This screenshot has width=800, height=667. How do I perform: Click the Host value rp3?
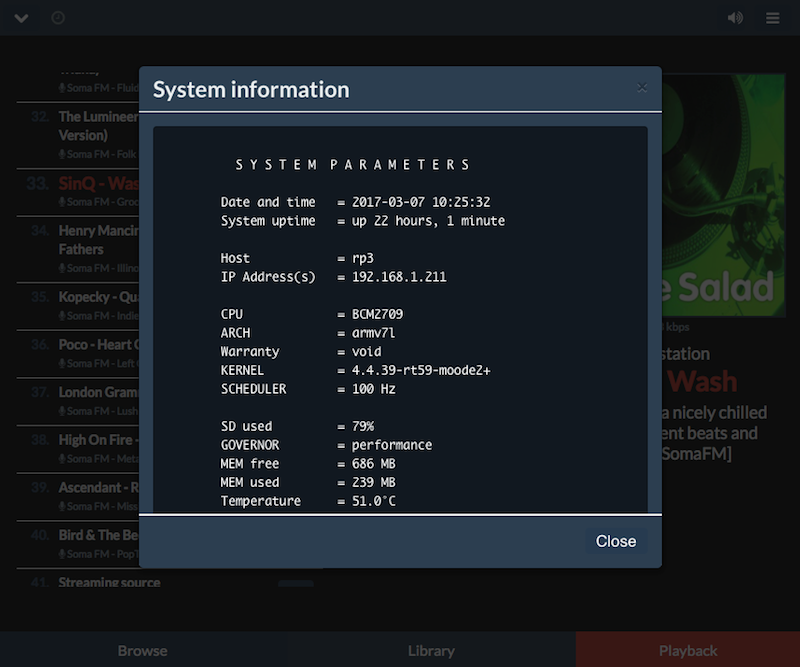[x=363, y=259]
